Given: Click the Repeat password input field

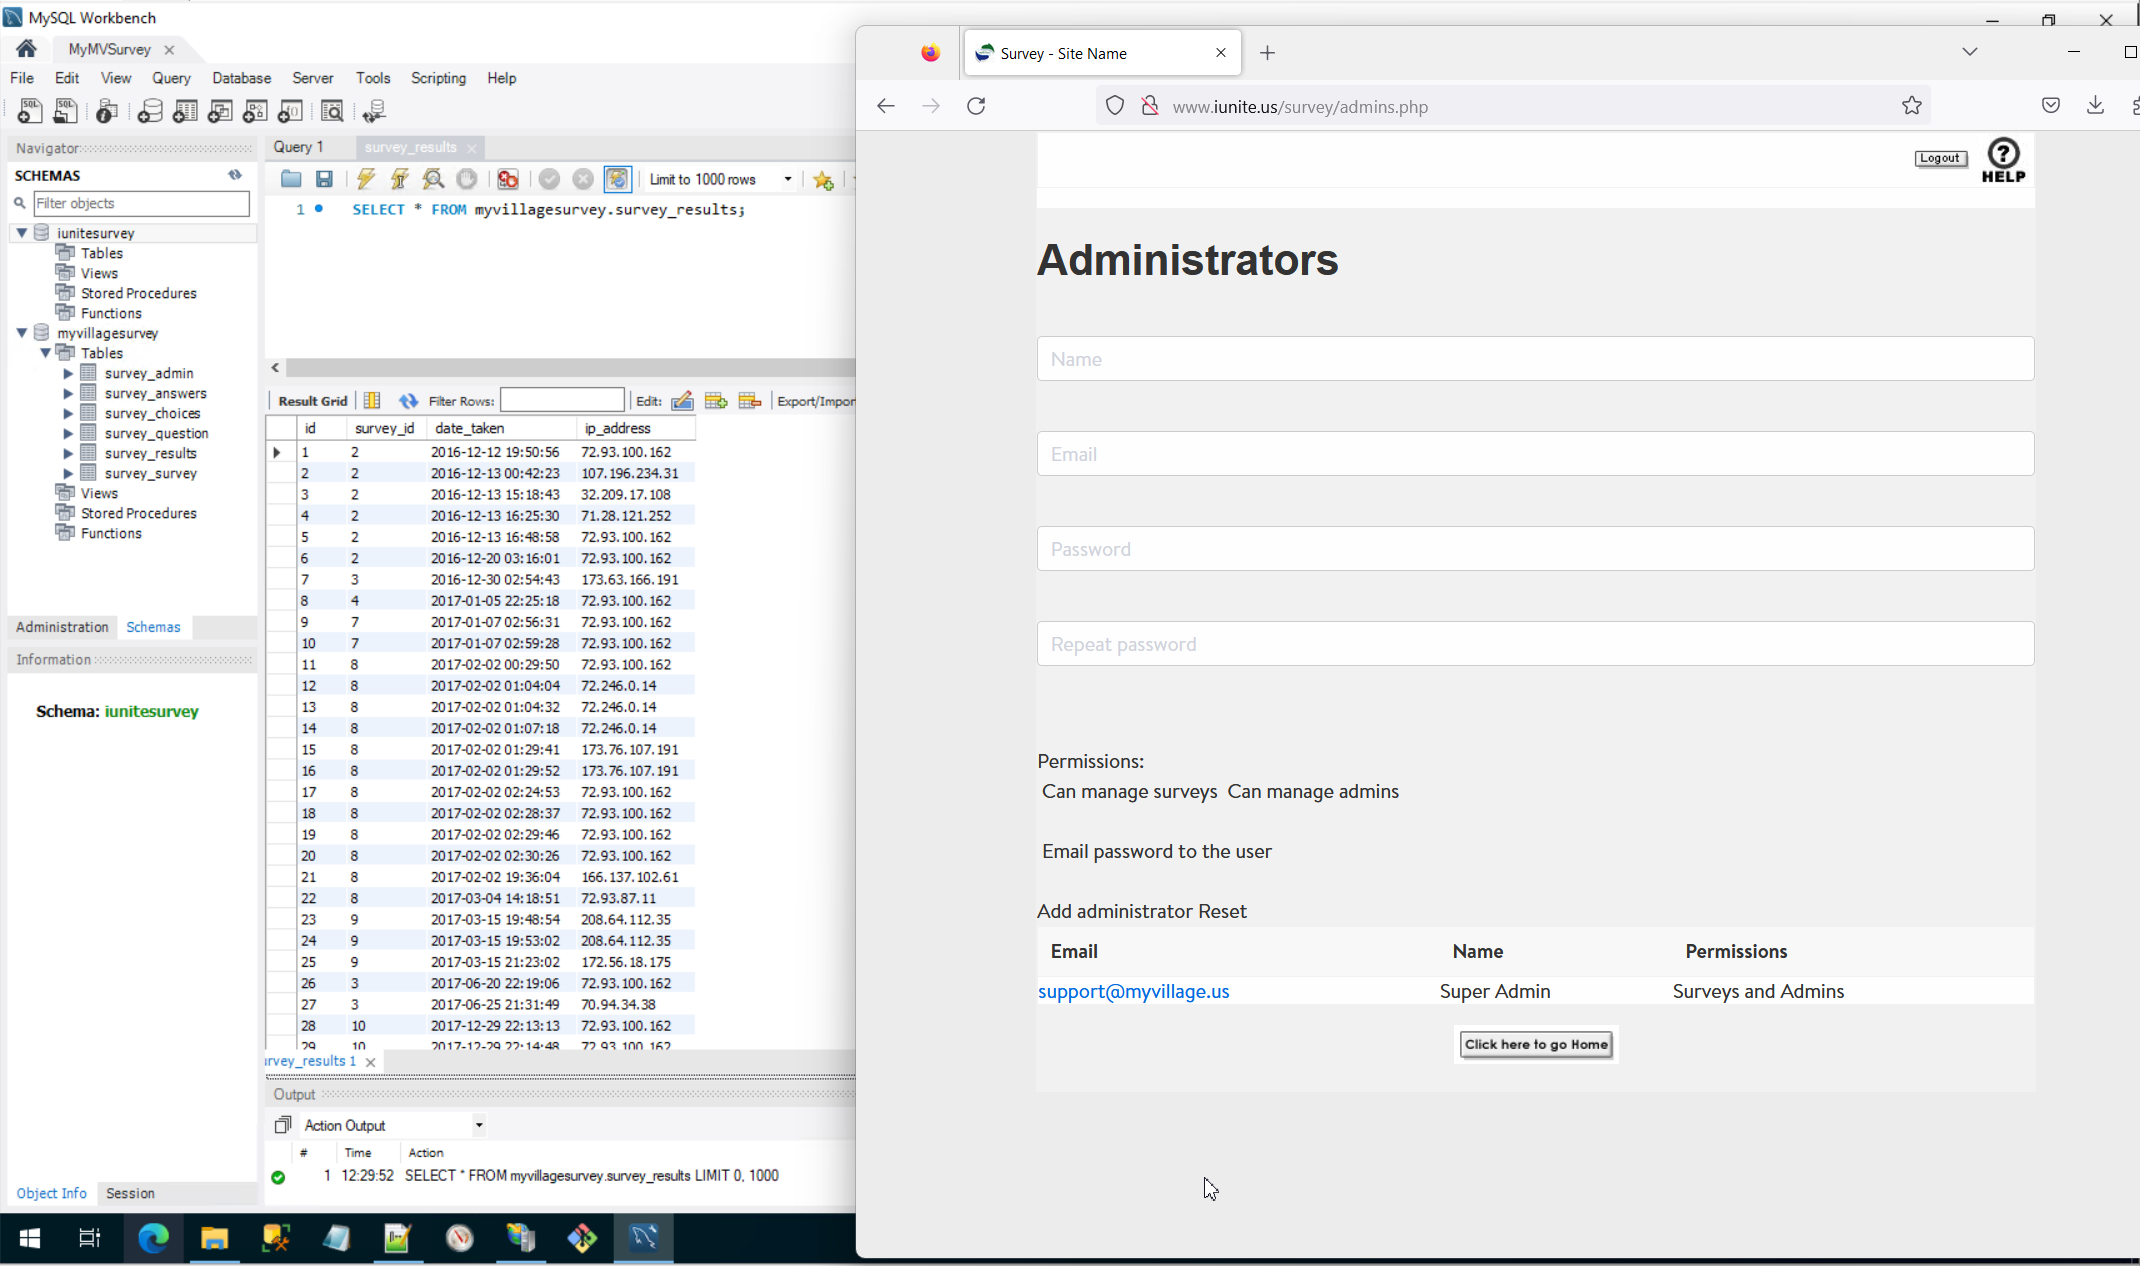Looking at the screenshot, I should click(x=1535, y=644).
